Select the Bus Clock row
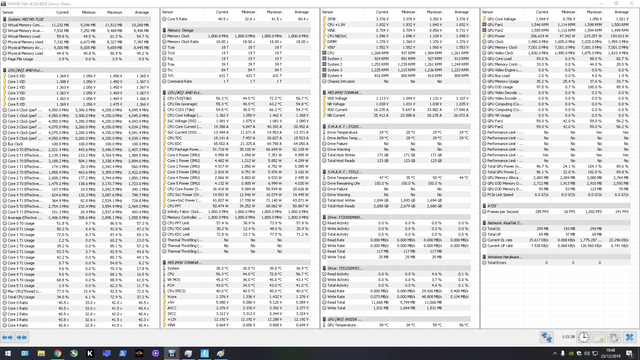 pos(76,144)
